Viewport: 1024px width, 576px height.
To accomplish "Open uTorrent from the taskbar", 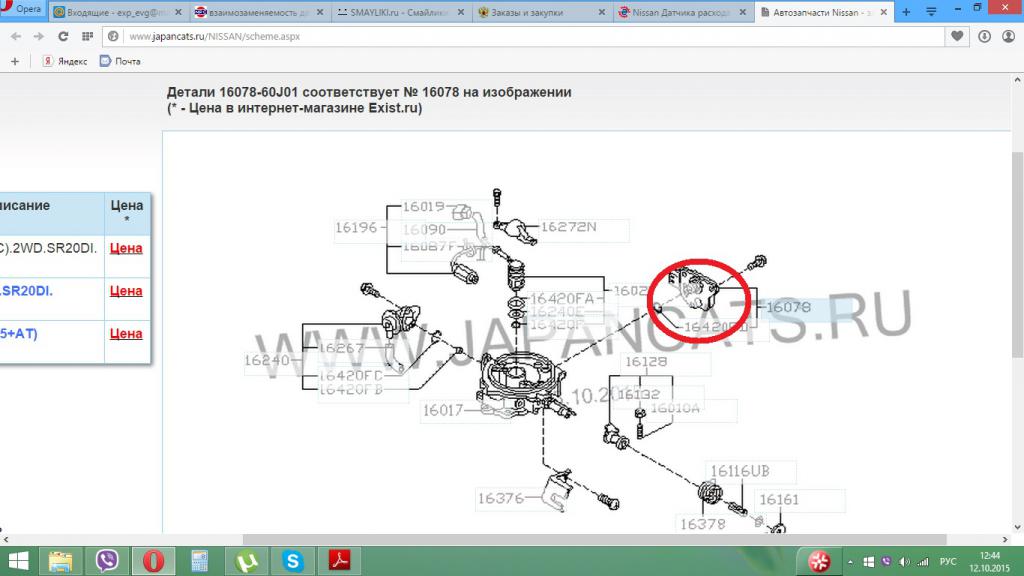I will (246, 561).
